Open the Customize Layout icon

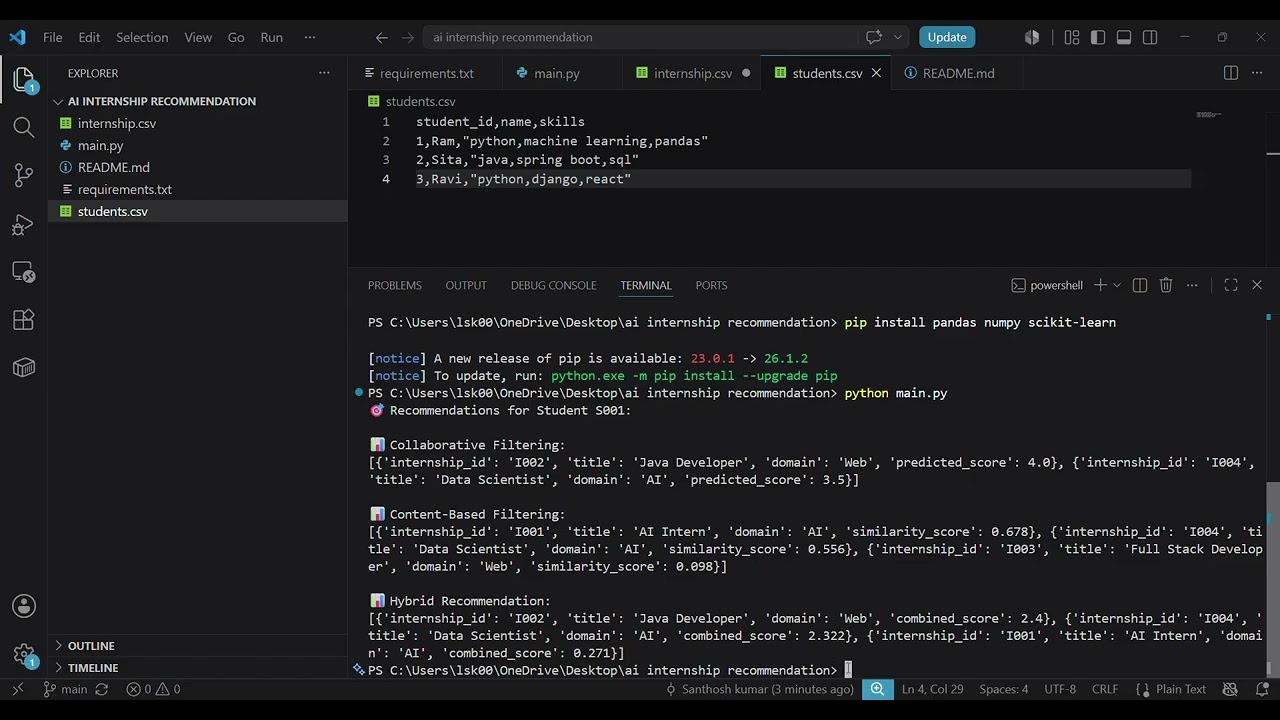pos(1072,37)
